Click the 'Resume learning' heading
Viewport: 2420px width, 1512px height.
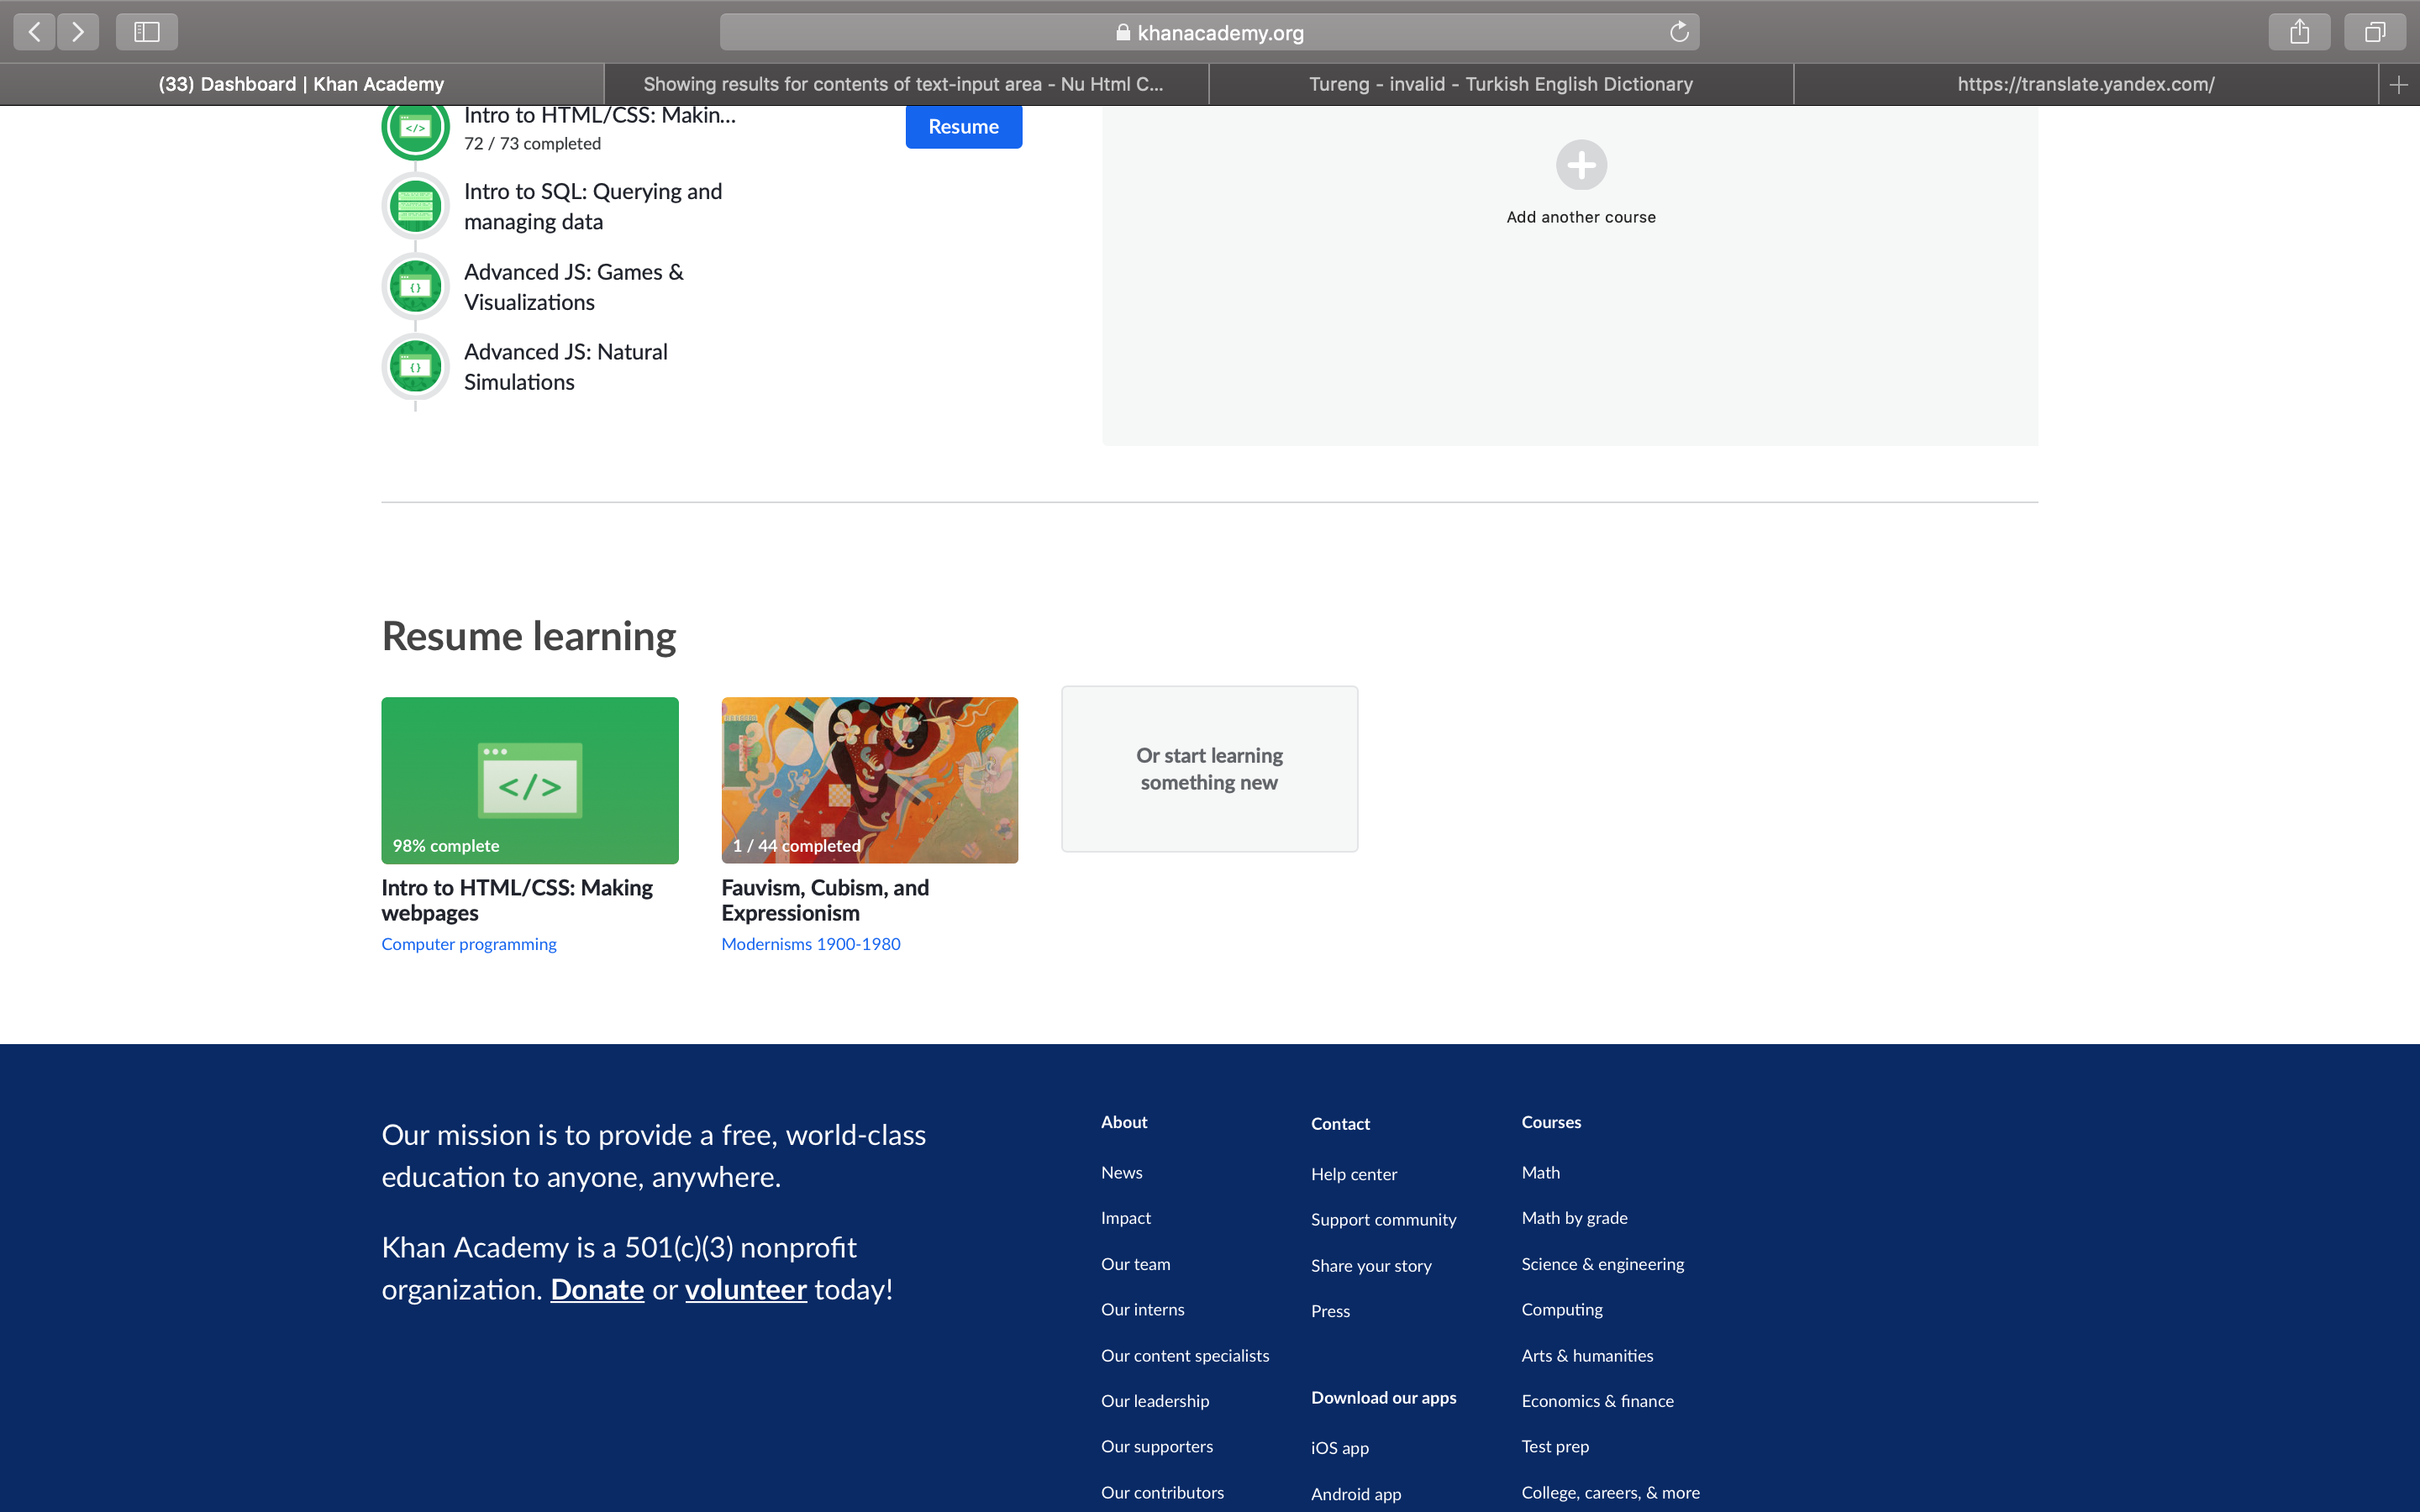tap(529, 636)
